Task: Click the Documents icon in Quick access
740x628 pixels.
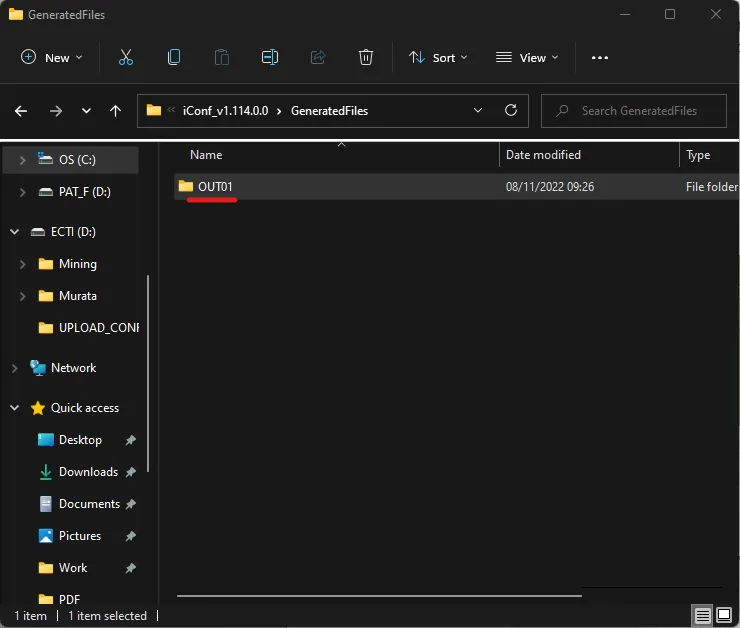Action: tap(45, 504)
